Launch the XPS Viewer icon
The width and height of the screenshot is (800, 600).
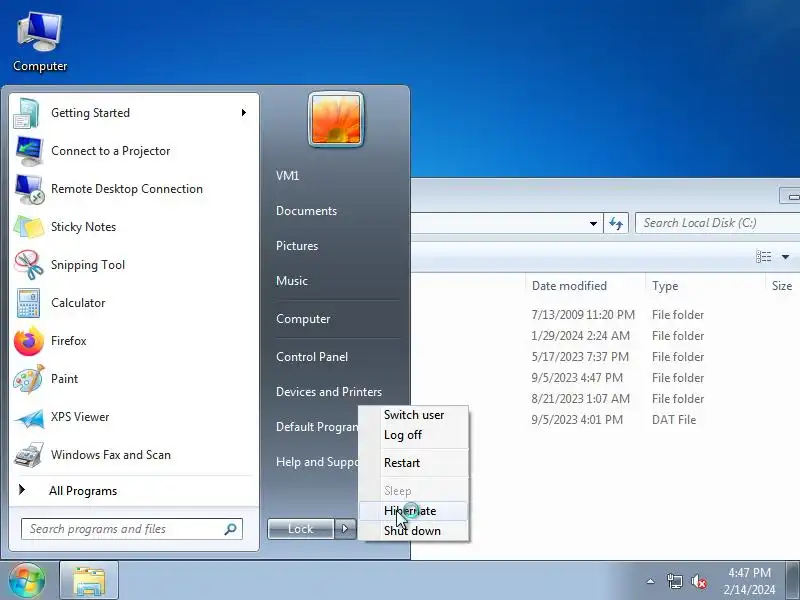pyautogui.click(x=29, y=417)
